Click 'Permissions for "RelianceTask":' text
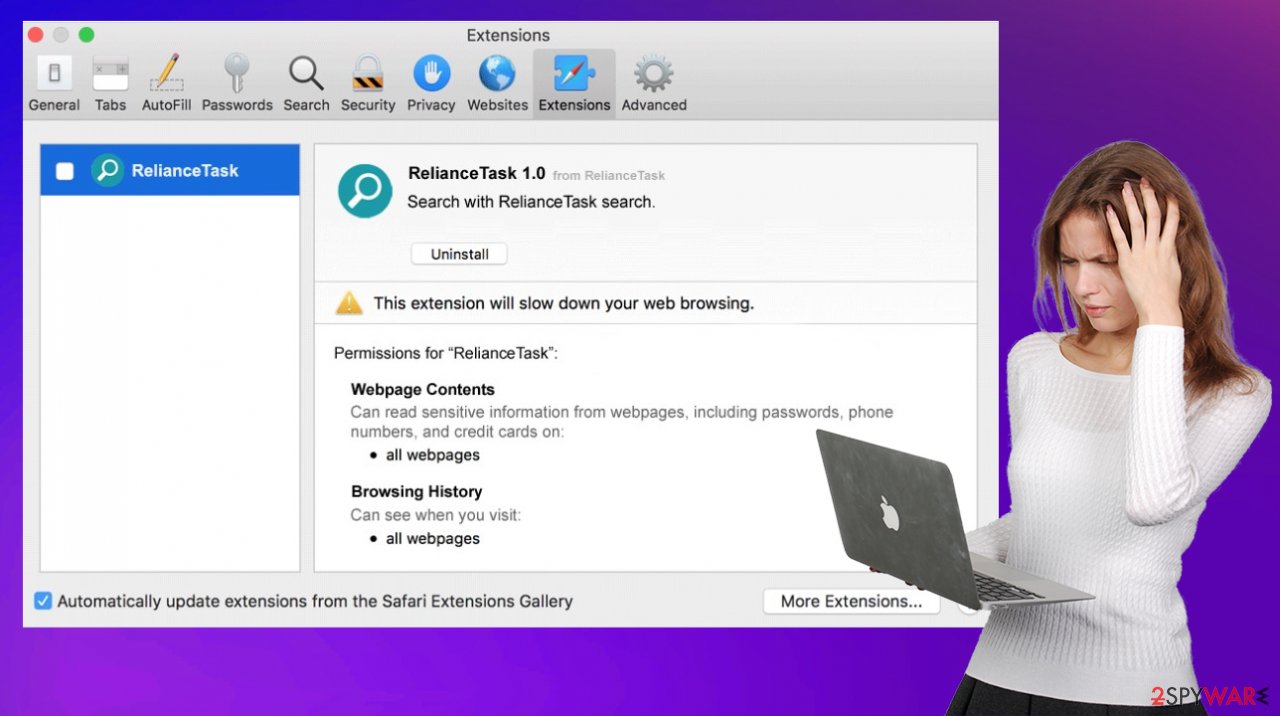The width and height of the screenshot is (1280, 716). point(445,353)
